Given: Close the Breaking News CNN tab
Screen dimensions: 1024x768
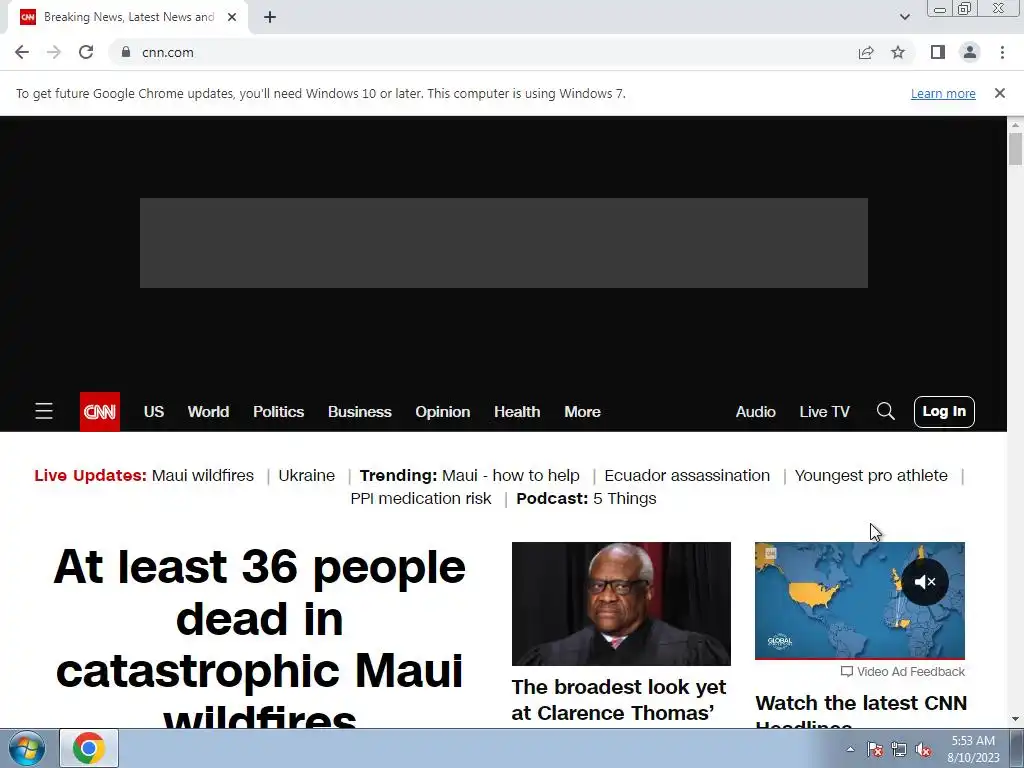Looking at the screenshot, I should [232, 18].
